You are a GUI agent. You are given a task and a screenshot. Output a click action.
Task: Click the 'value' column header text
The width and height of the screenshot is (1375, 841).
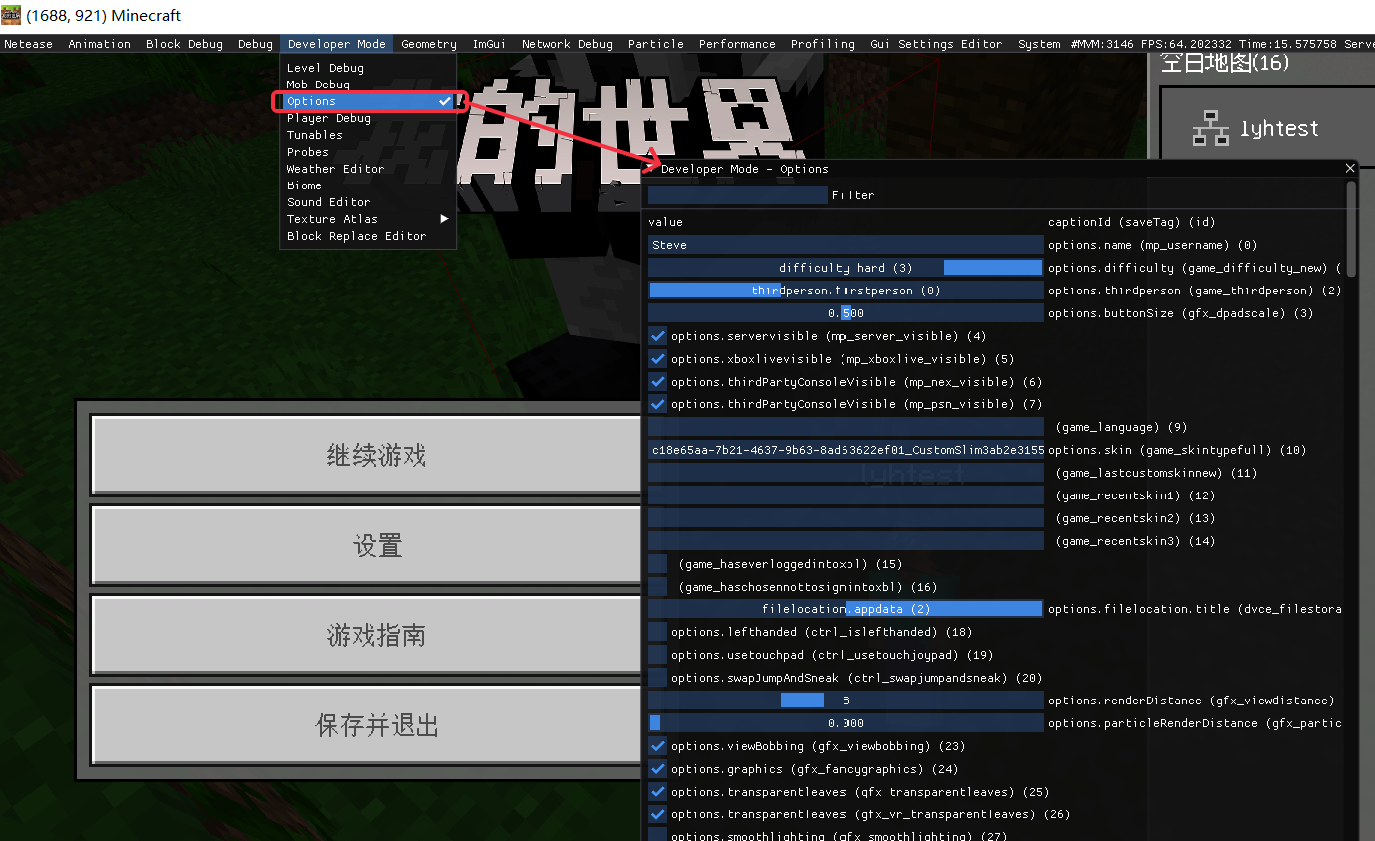665,222
